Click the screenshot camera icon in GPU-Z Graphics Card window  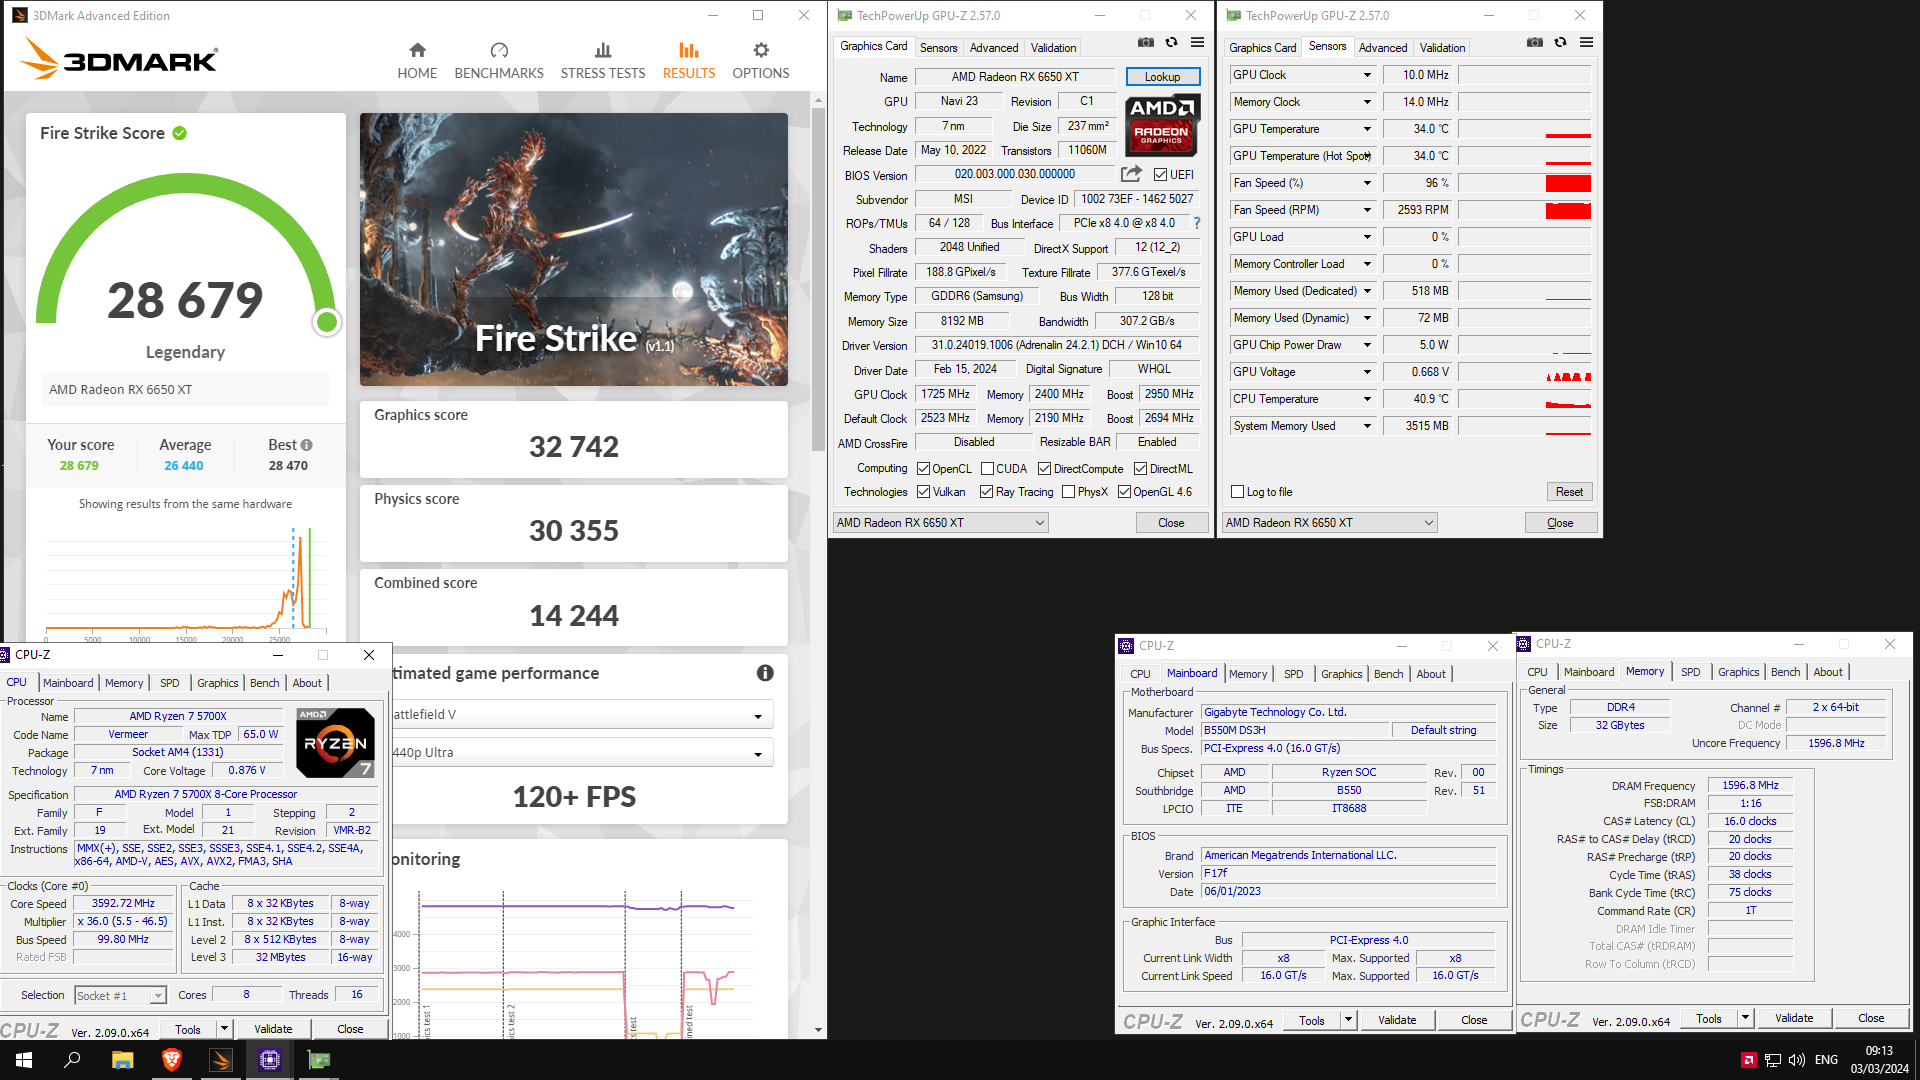[x=1146, y=43]
